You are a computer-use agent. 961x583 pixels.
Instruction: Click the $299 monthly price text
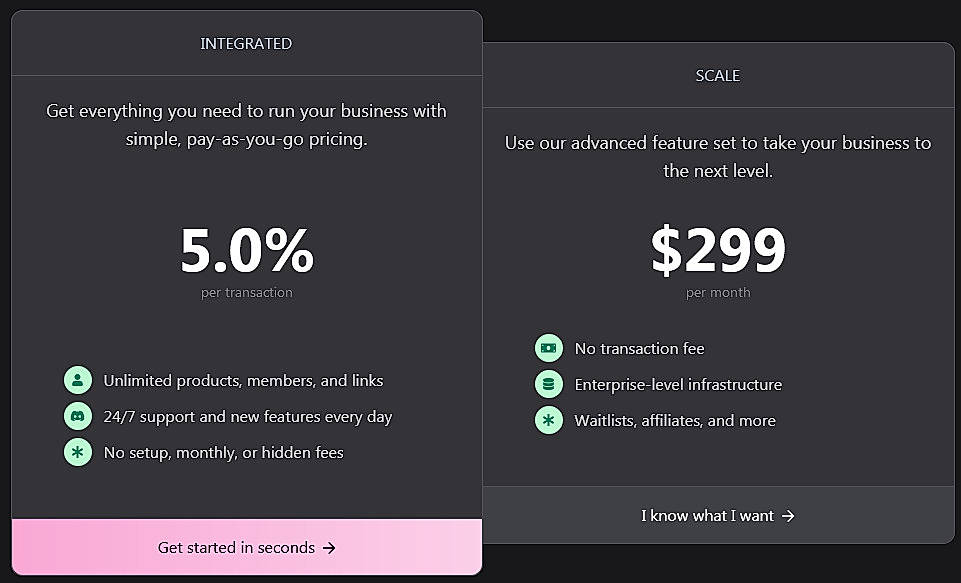point(717,251)
